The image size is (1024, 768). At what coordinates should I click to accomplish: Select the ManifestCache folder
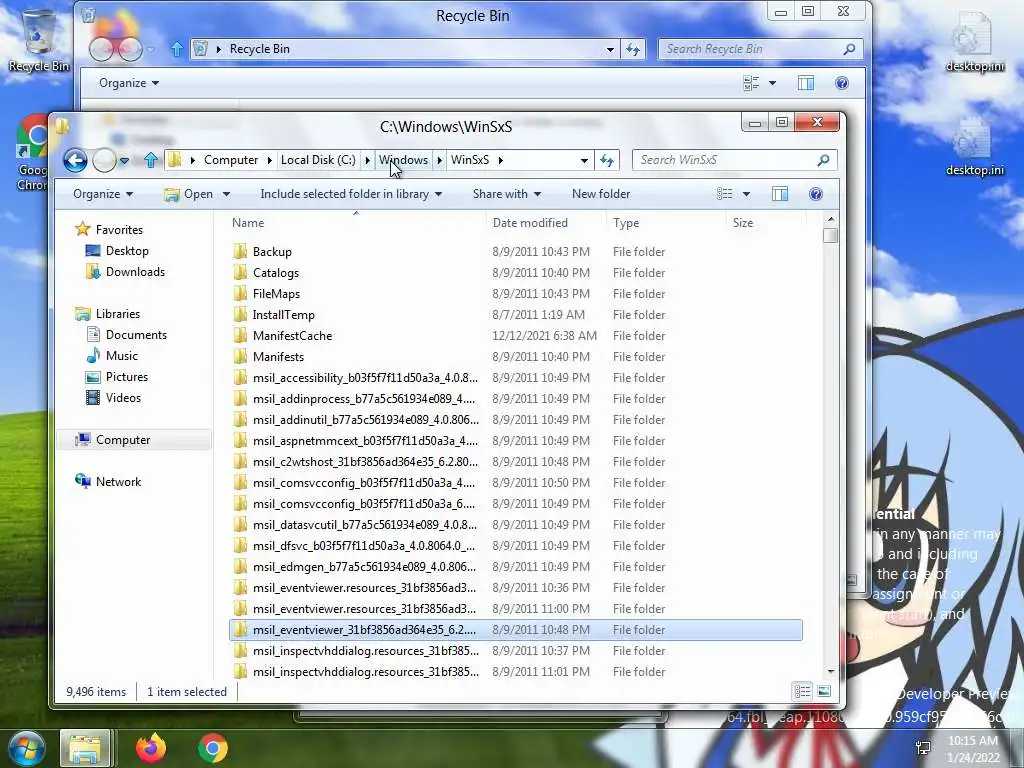tap(515, 336)
